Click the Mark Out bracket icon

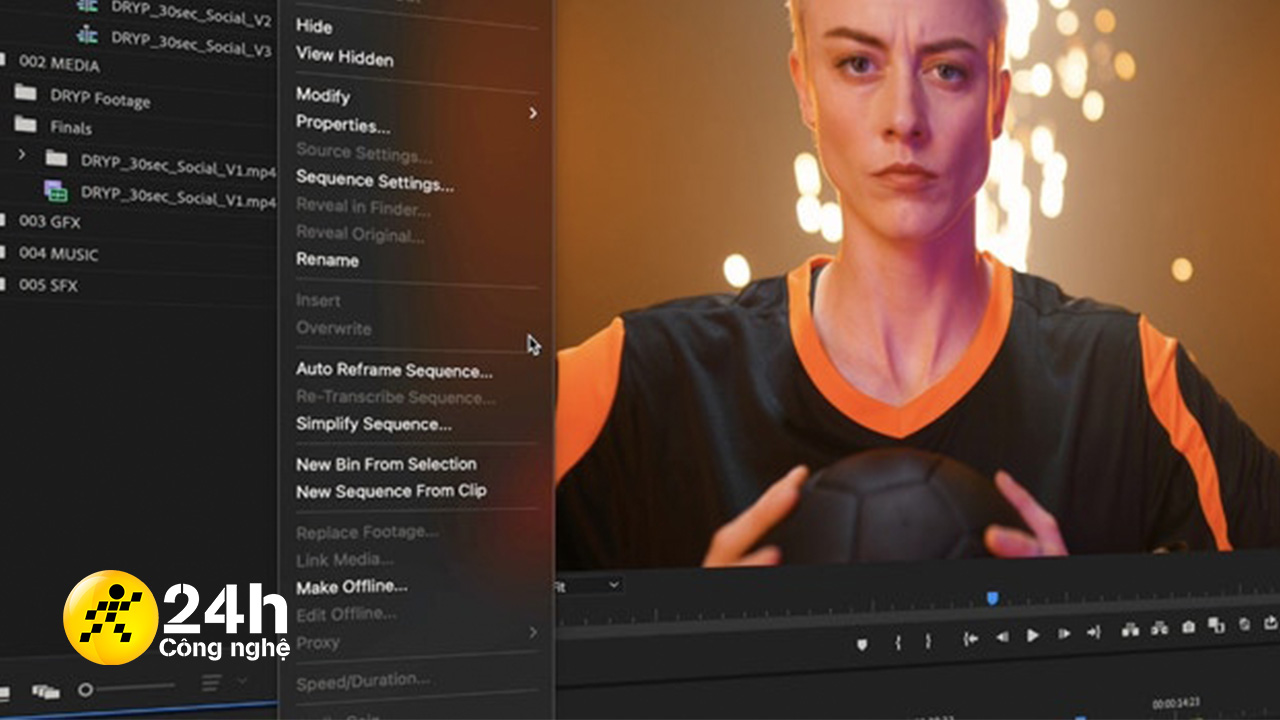tap(928, 642)
